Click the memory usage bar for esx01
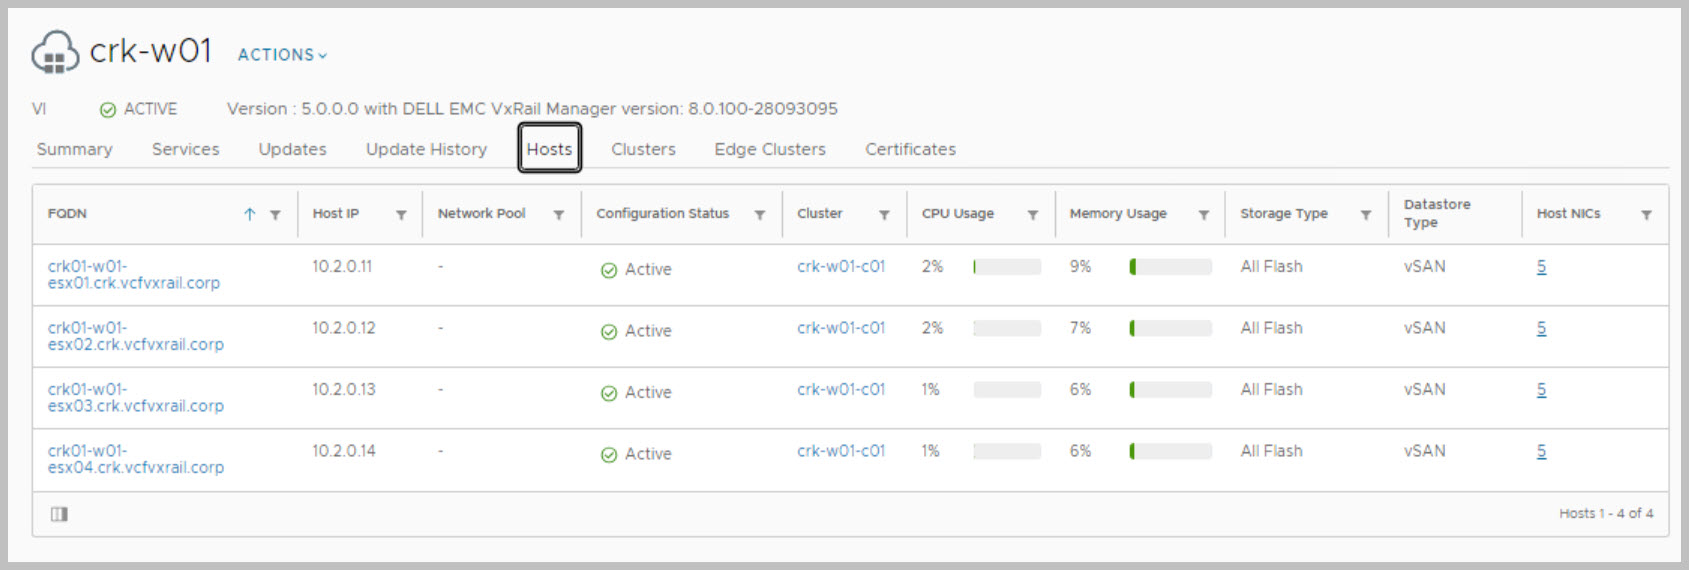 (x=1170, y=267)
